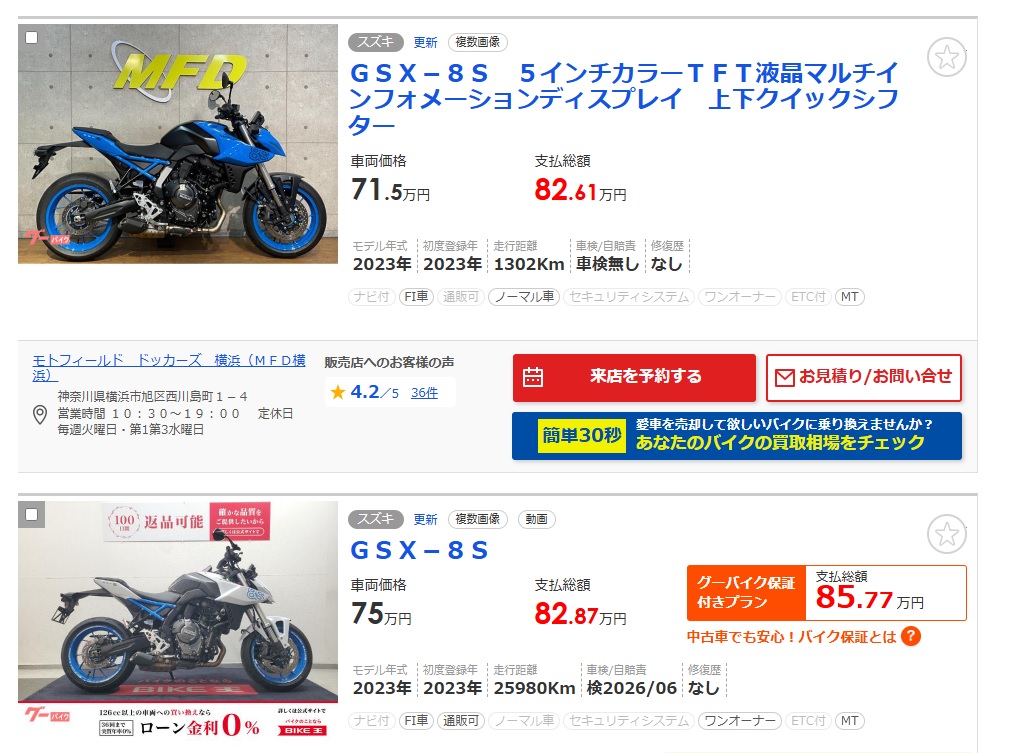This screenshot has height=753, width=1016.
Task: Click the shop location pin icon
Action: tap(40, 415)
